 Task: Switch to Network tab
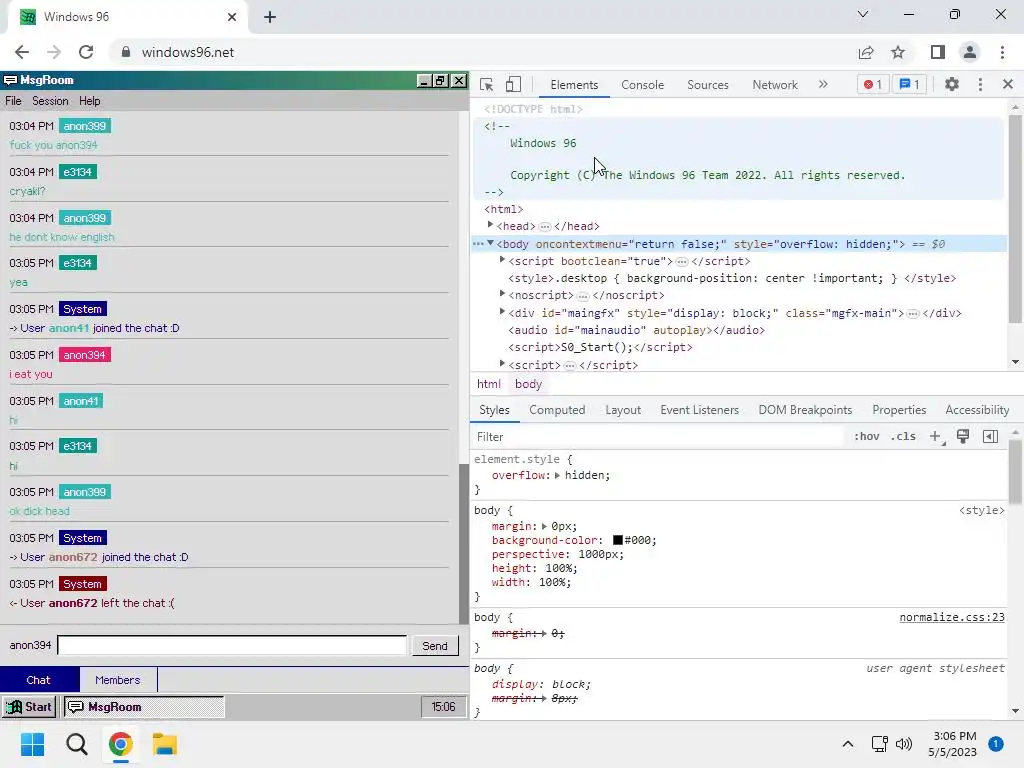775,85
